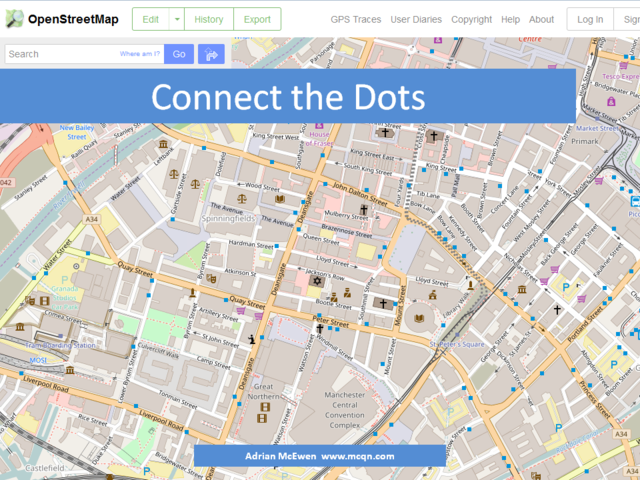Click the OpenStreetMap magnifier logo

[15, 19]
